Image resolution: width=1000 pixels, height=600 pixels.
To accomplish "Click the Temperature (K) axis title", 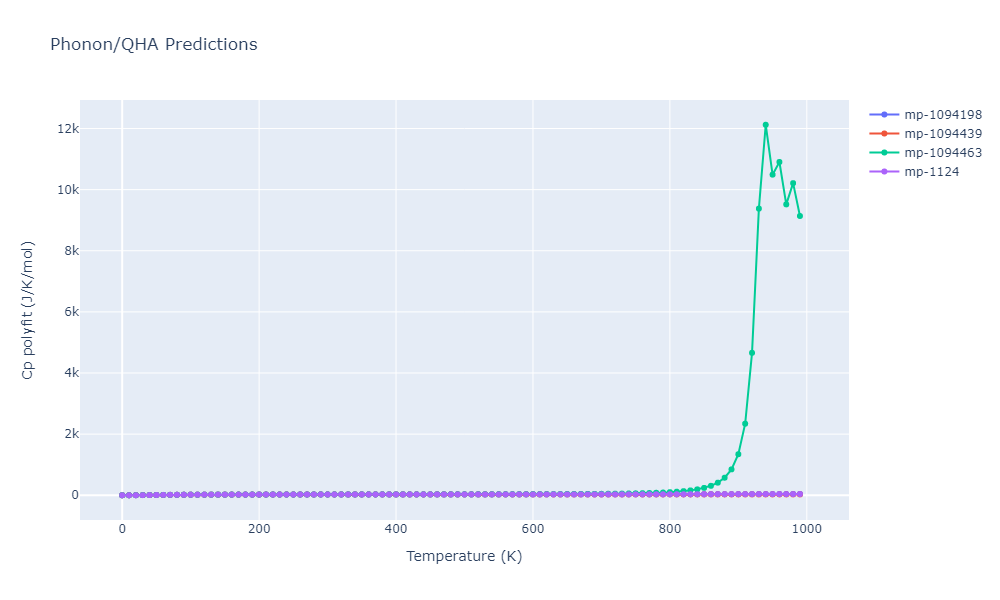I will 464,556.
